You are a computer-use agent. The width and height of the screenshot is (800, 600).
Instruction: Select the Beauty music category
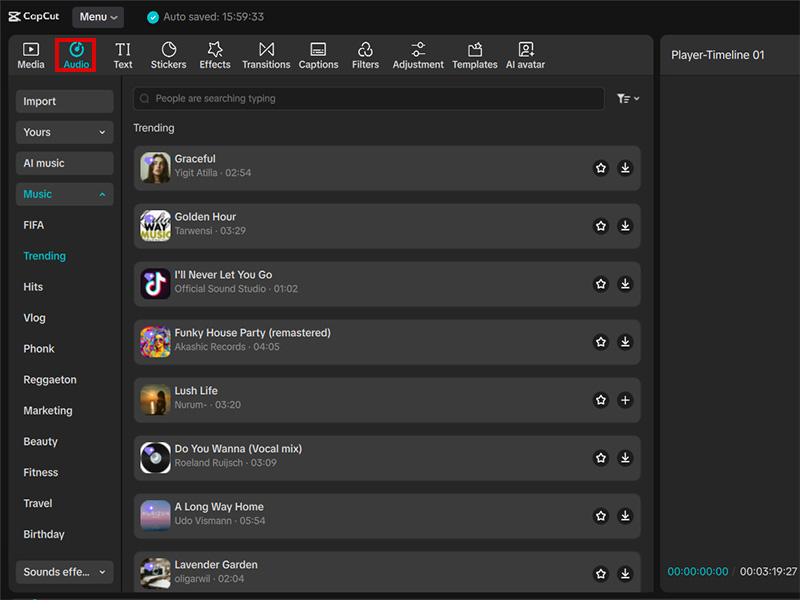tap(40, 442)
